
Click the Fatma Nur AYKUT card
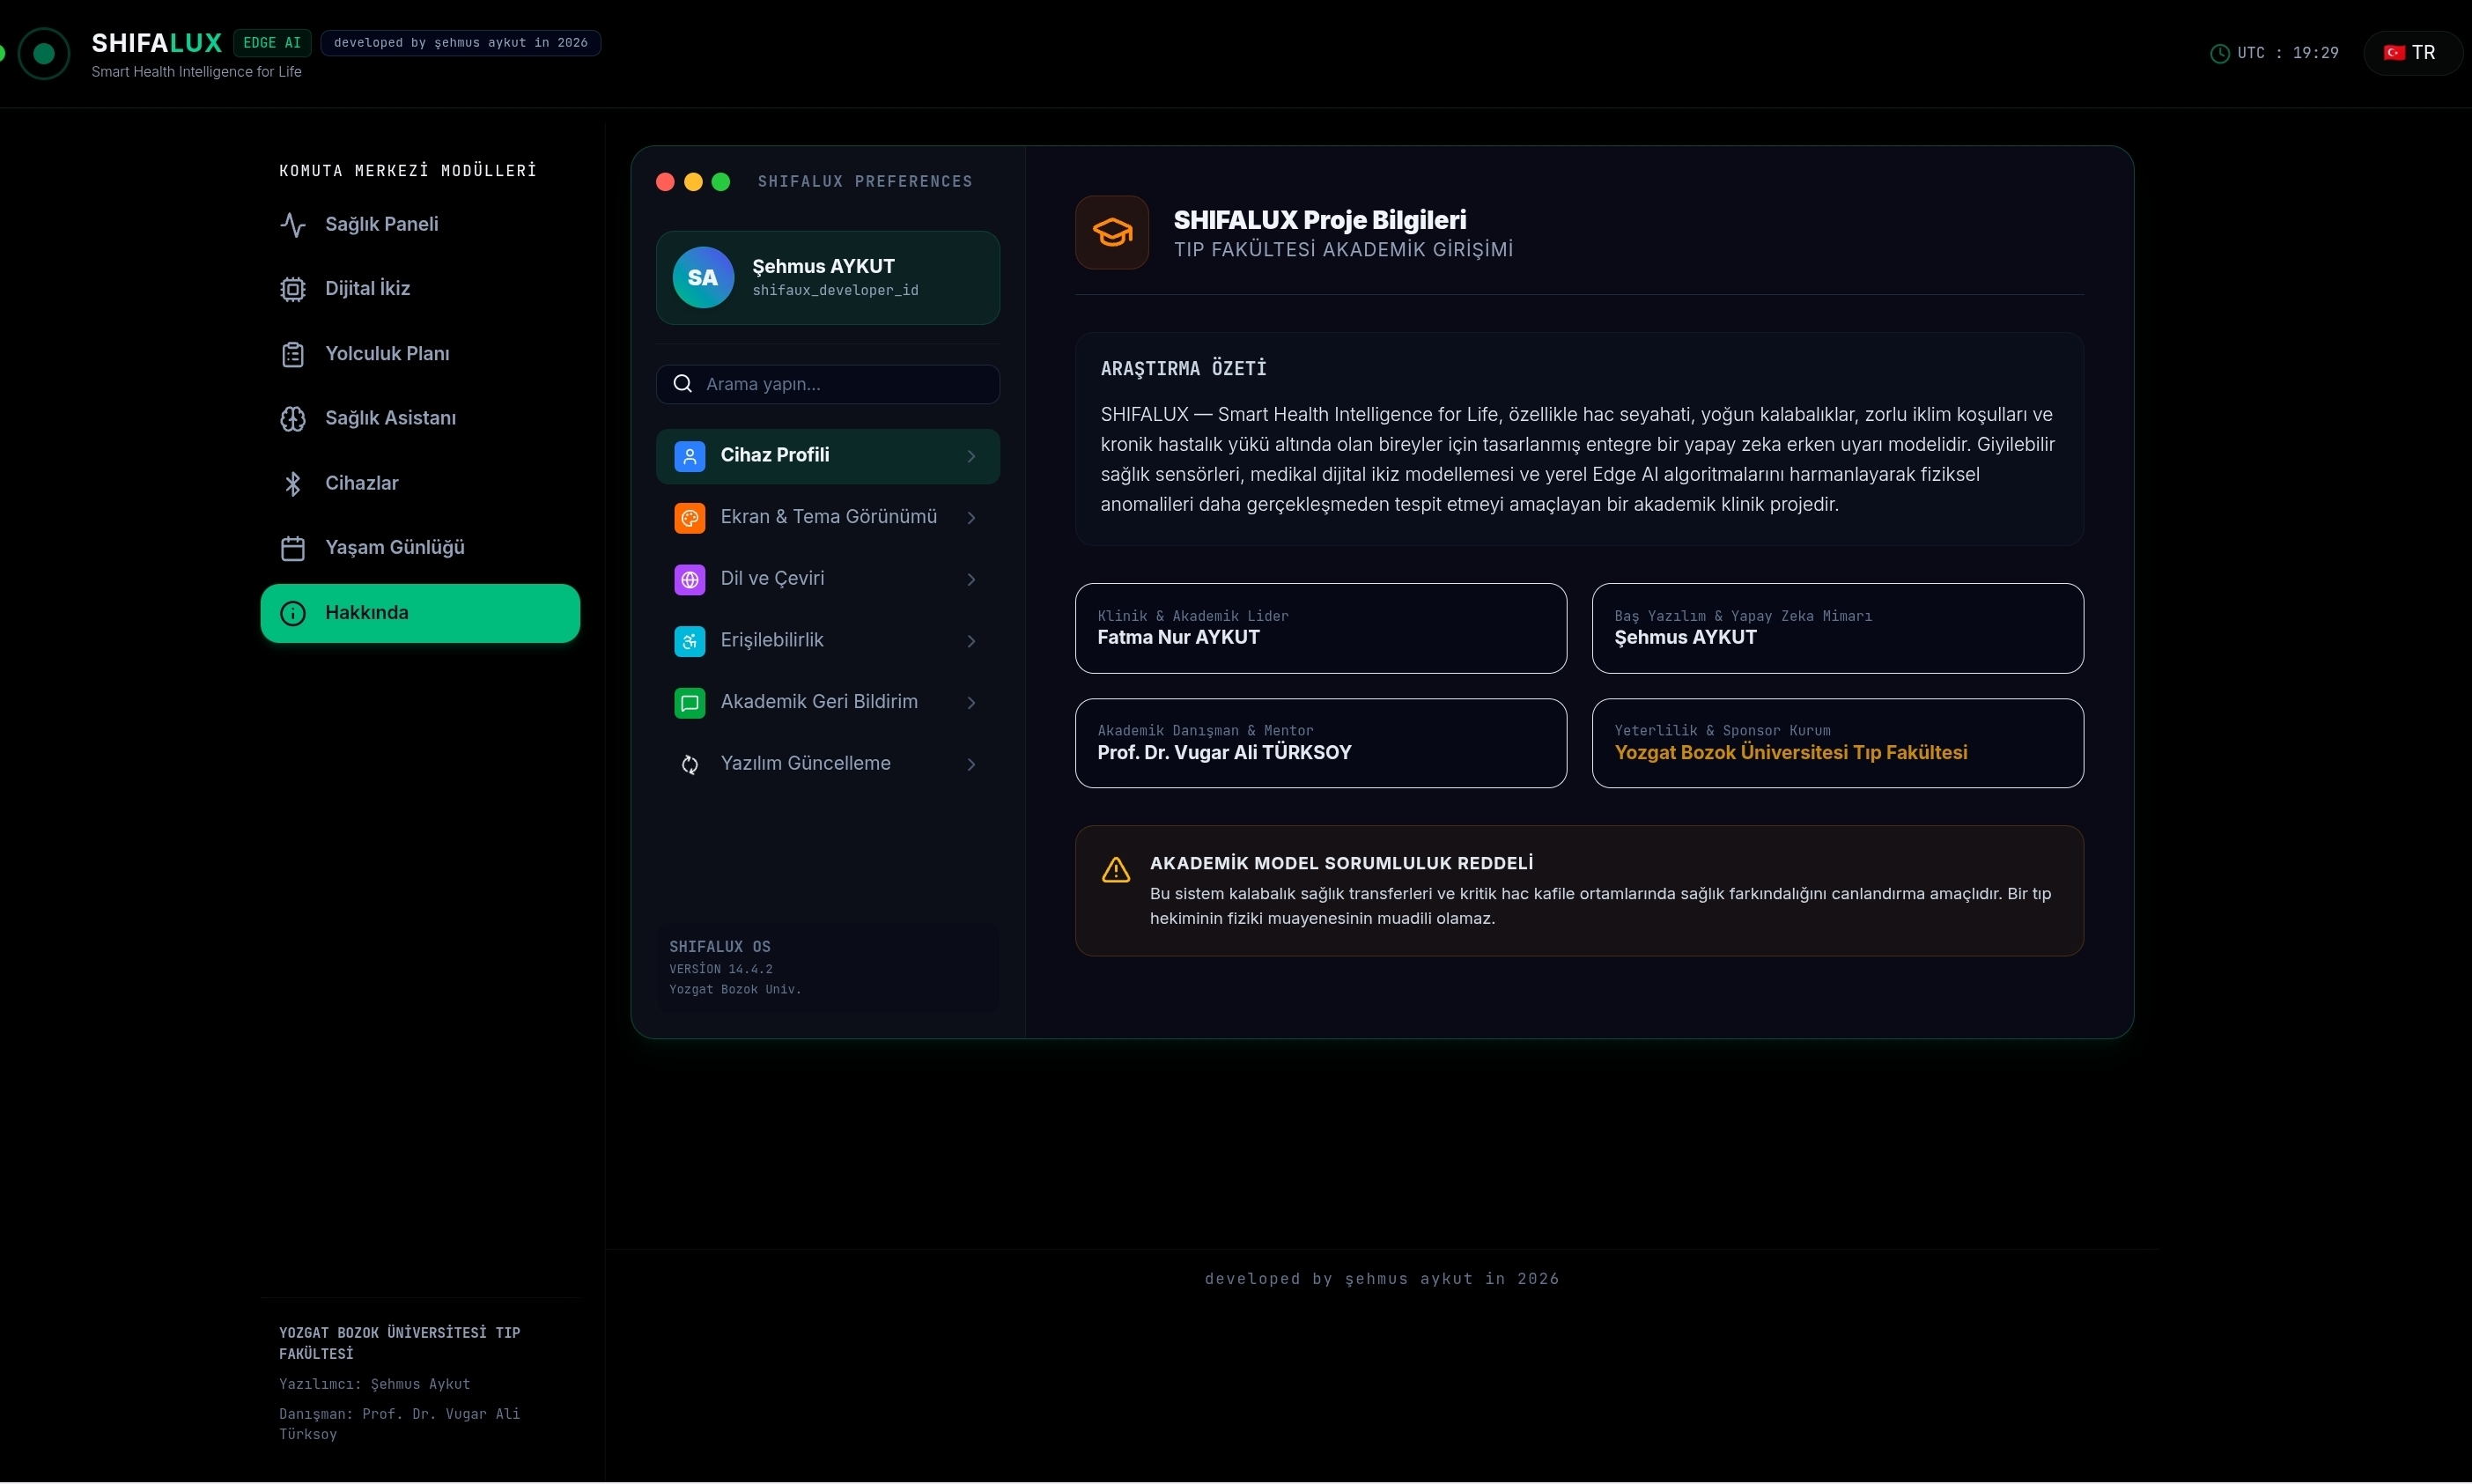pos(1321,628)
